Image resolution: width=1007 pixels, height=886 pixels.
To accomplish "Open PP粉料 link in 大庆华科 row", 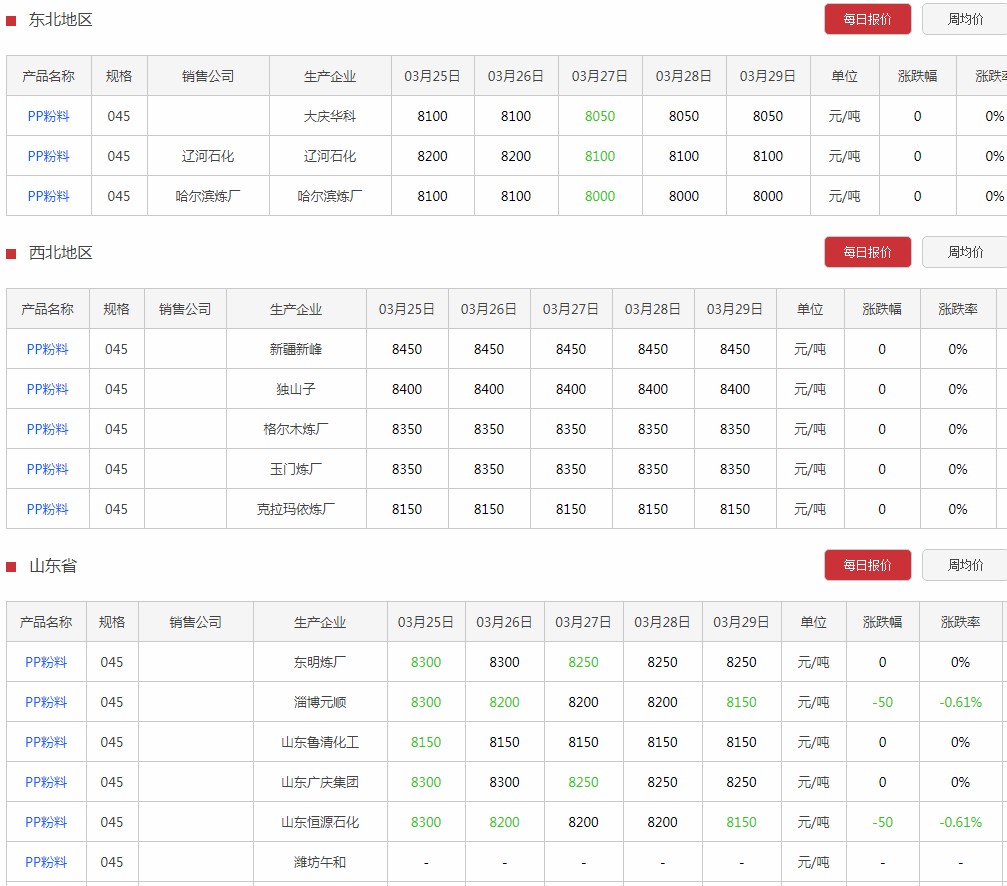I will coord(49,116).
